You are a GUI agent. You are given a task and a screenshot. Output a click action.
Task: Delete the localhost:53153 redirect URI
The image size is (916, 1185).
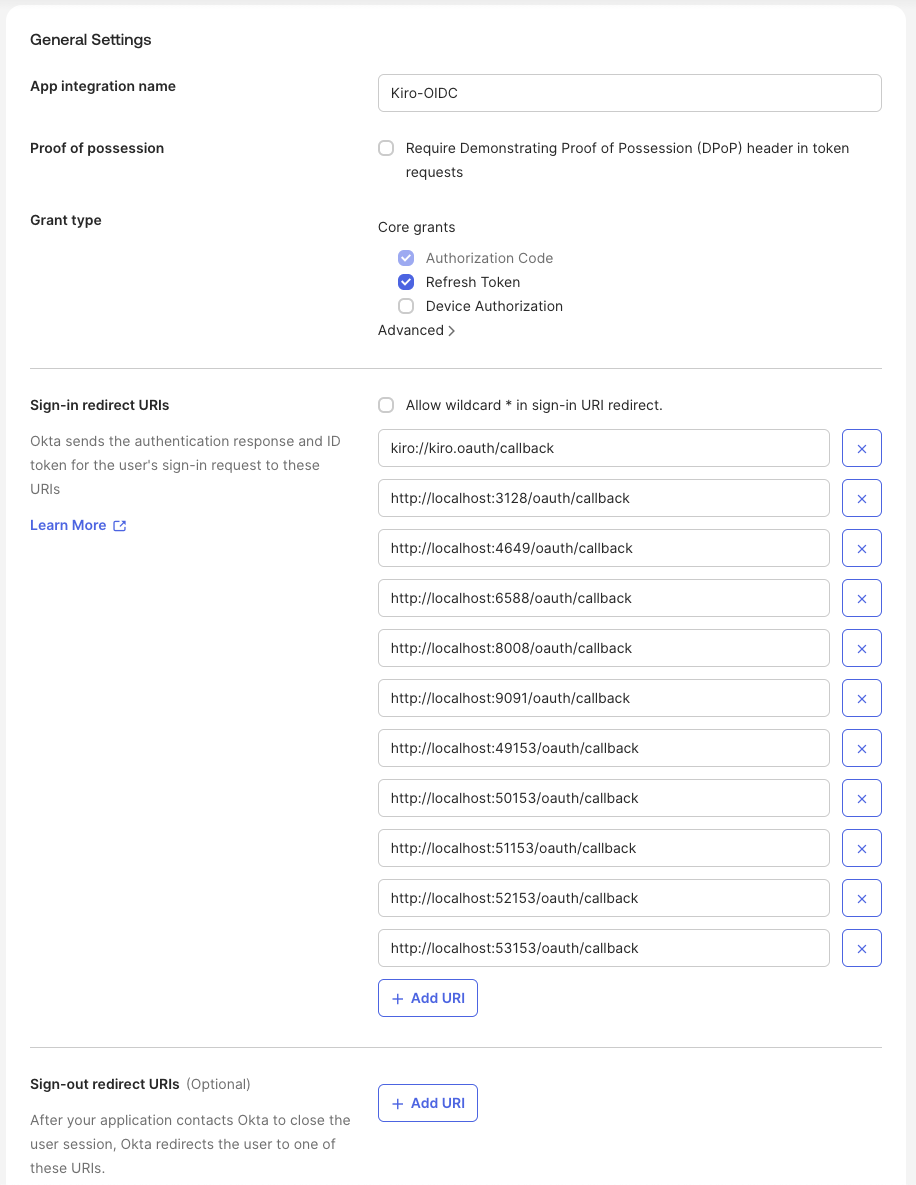[x=861, y=948]
